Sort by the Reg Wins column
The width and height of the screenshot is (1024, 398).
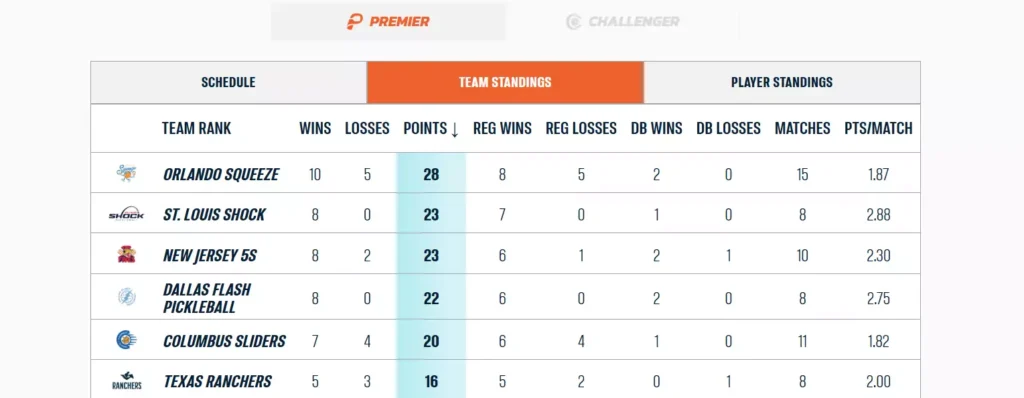pos(502,129)
